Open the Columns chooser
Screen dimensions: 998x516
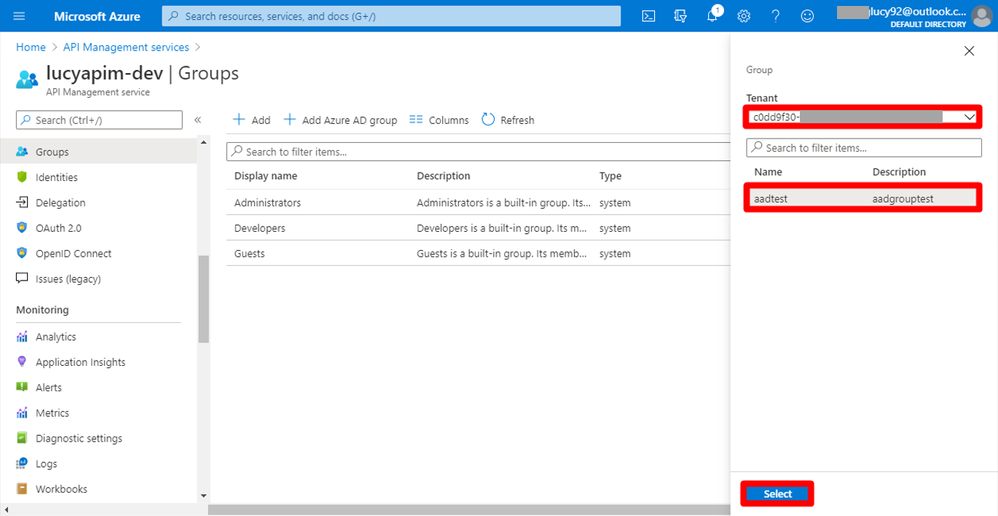439,120
